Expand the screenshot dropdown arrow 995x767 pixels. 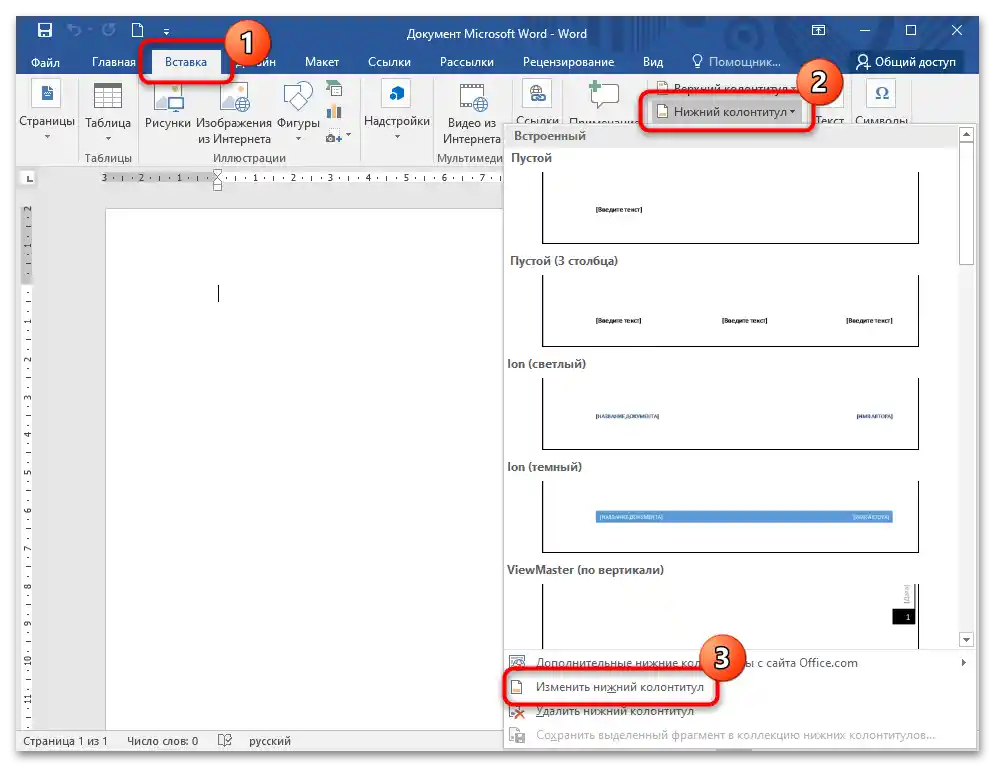click(x=348, y=135)
